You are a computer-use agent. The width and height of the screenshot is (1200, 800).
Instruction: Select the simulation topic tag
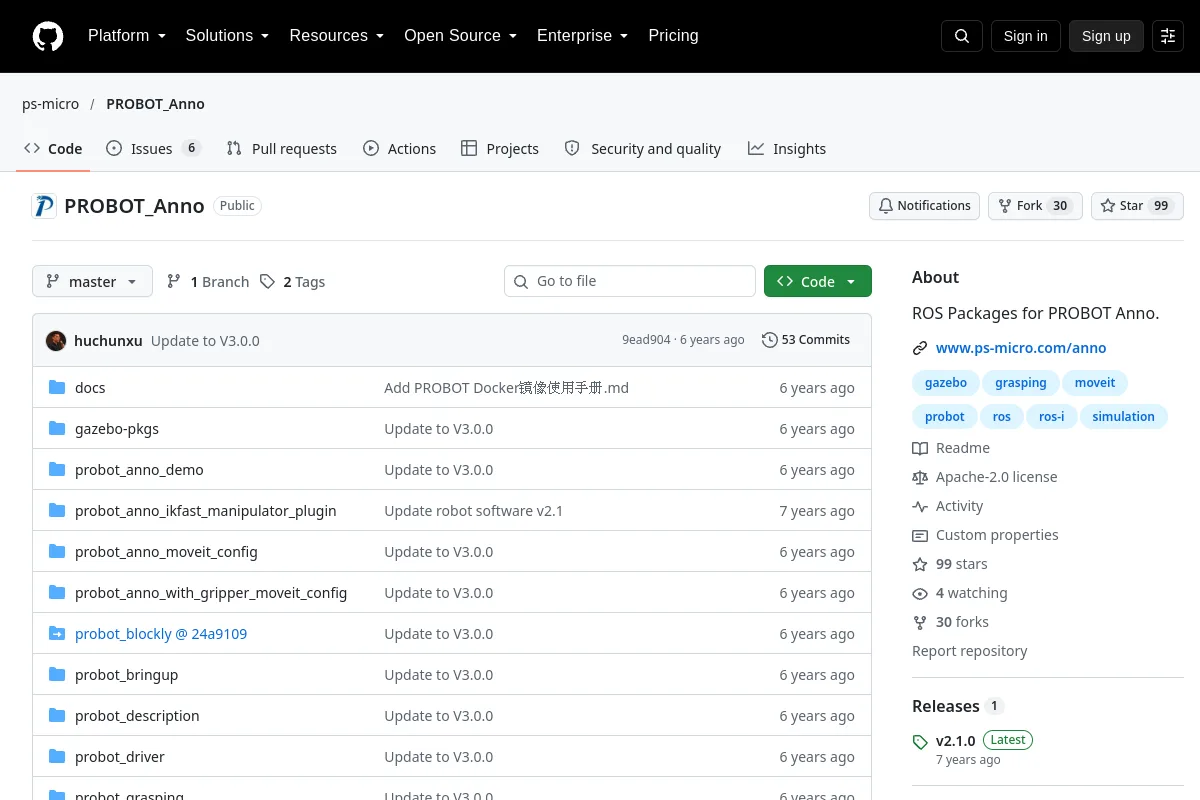coord(1124,416)
